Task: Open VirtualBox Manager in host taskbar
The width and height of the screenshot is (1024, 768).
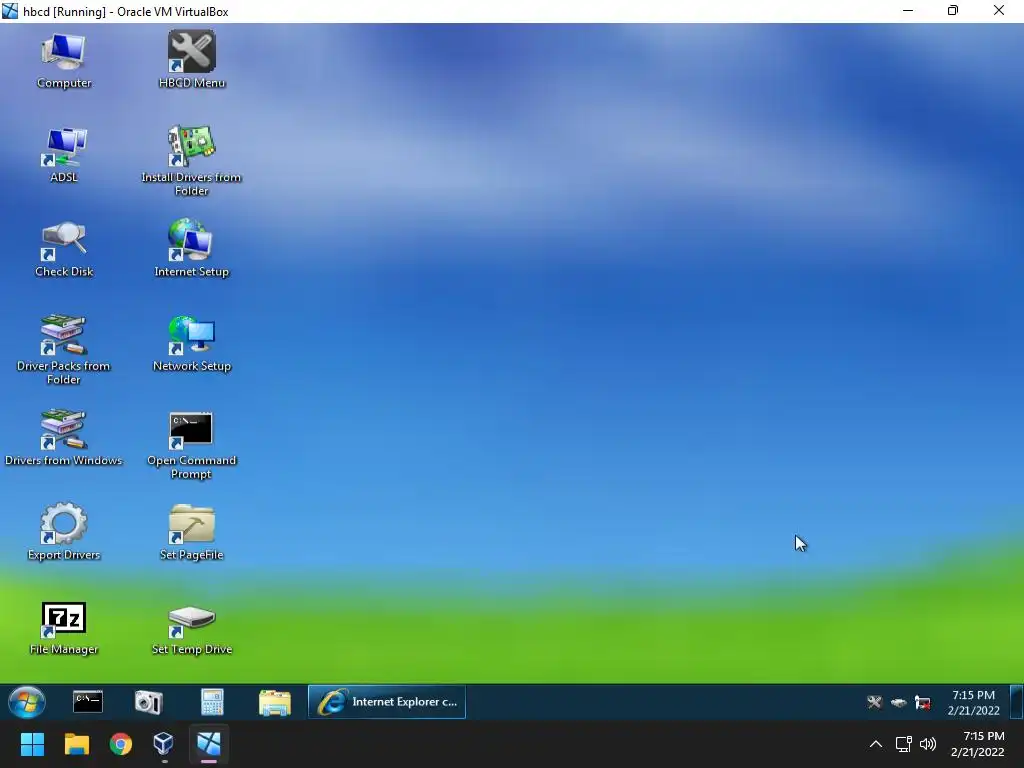Action: (164, 744)
